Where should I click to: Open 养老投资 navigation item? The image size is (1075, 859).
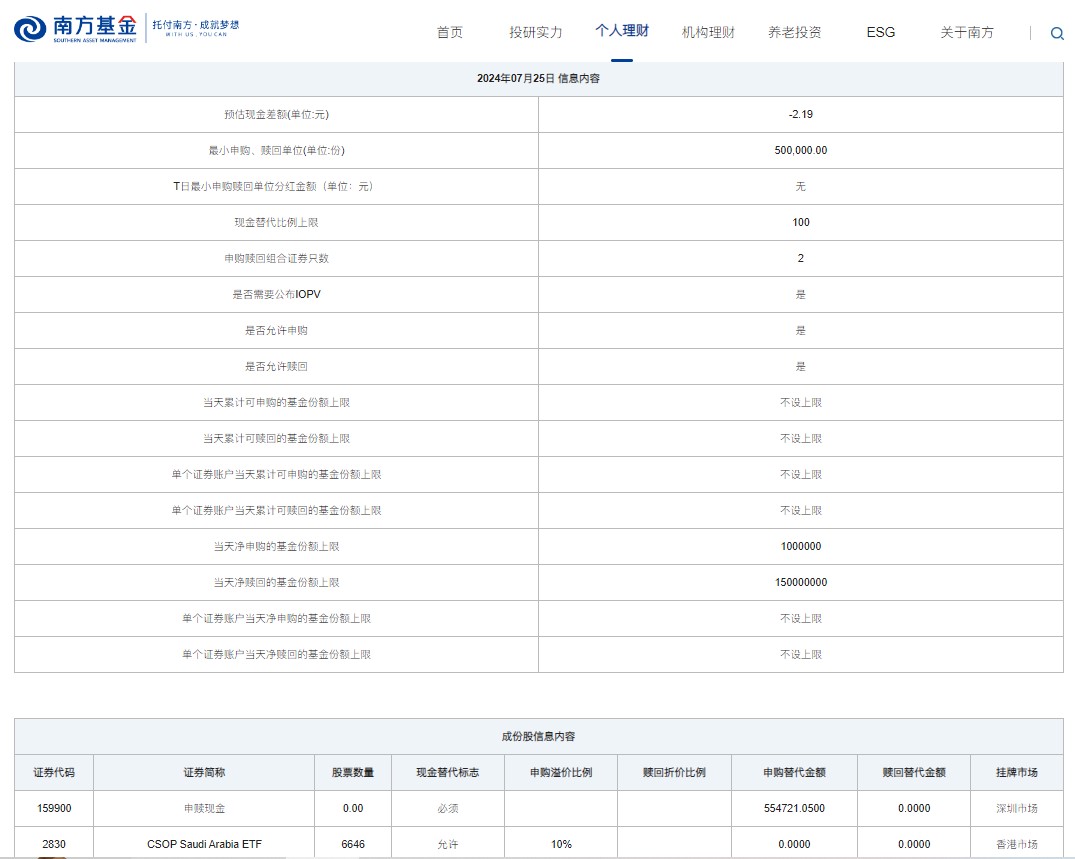pyautogui.click(x=794, y=32)
